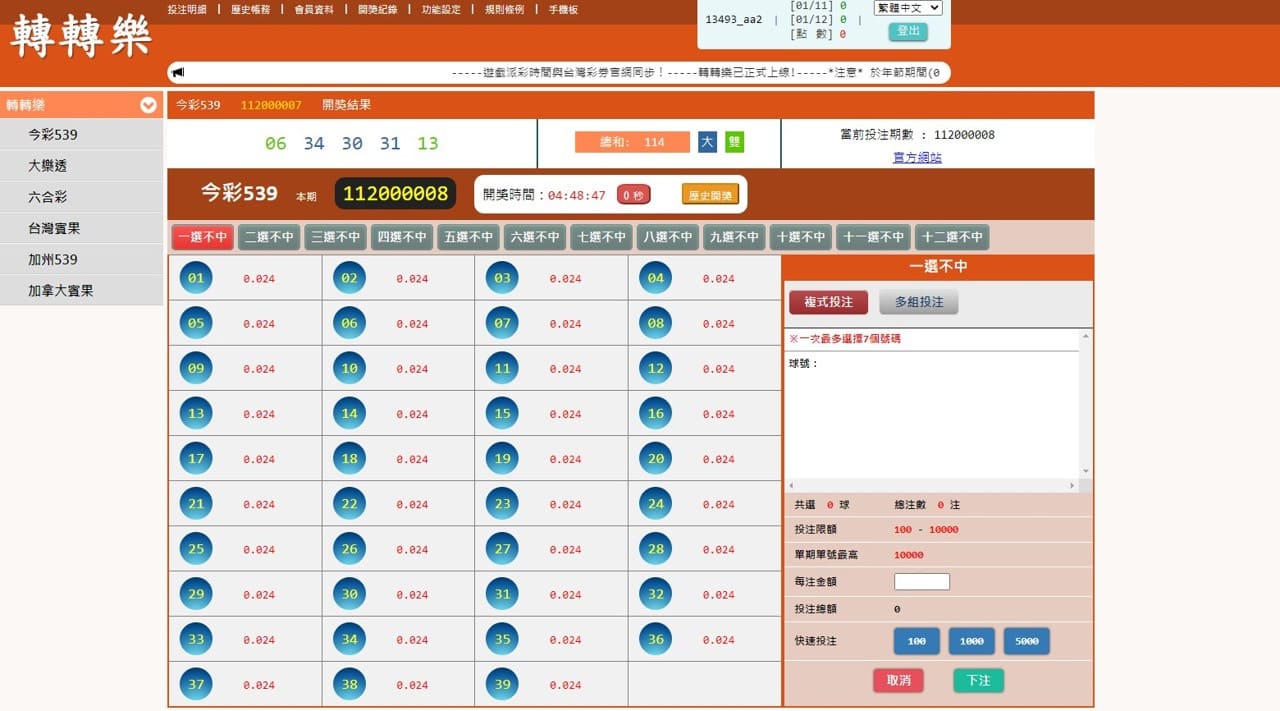Open 手機板 in top menu
The height and width of the screenshot is (711, 1280).
563,9
